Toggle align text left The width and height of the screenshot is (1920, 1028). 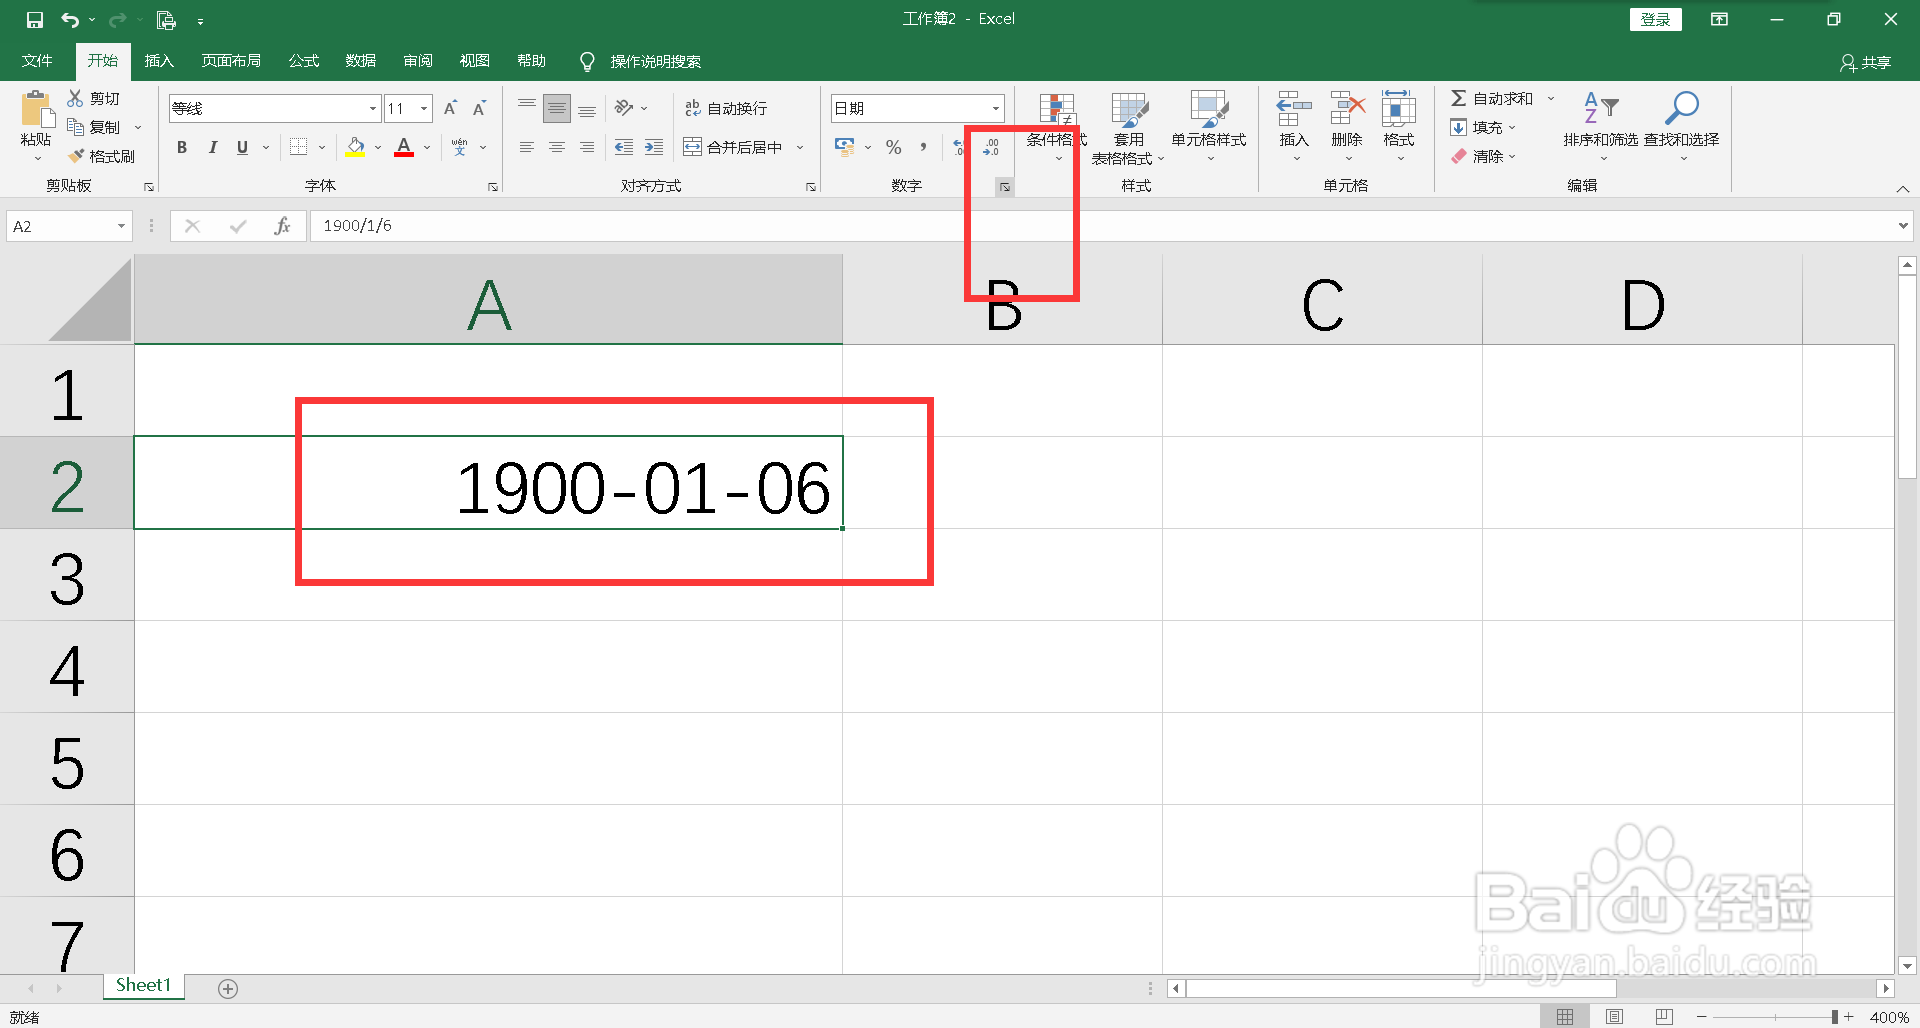point(527,147)
